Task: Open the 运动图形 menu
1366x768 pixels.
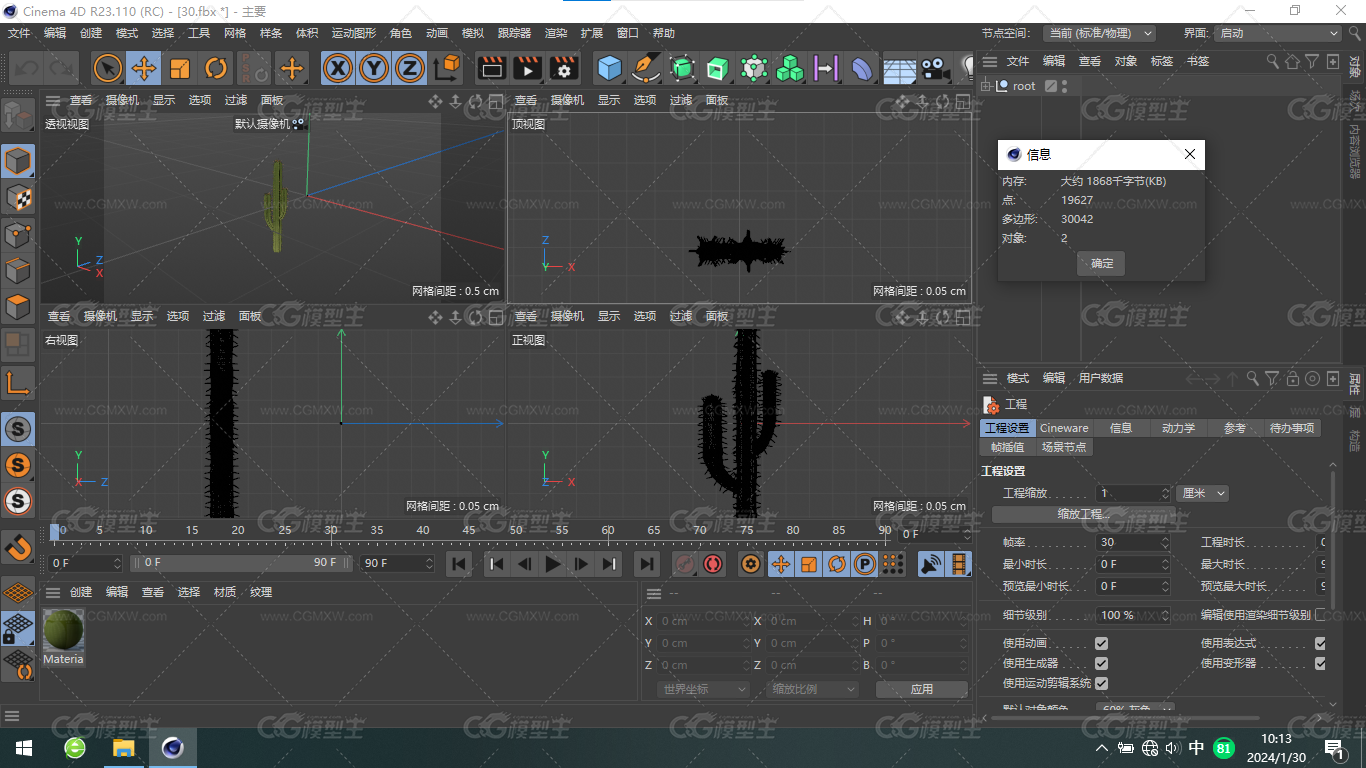Action: click(354, 33)
